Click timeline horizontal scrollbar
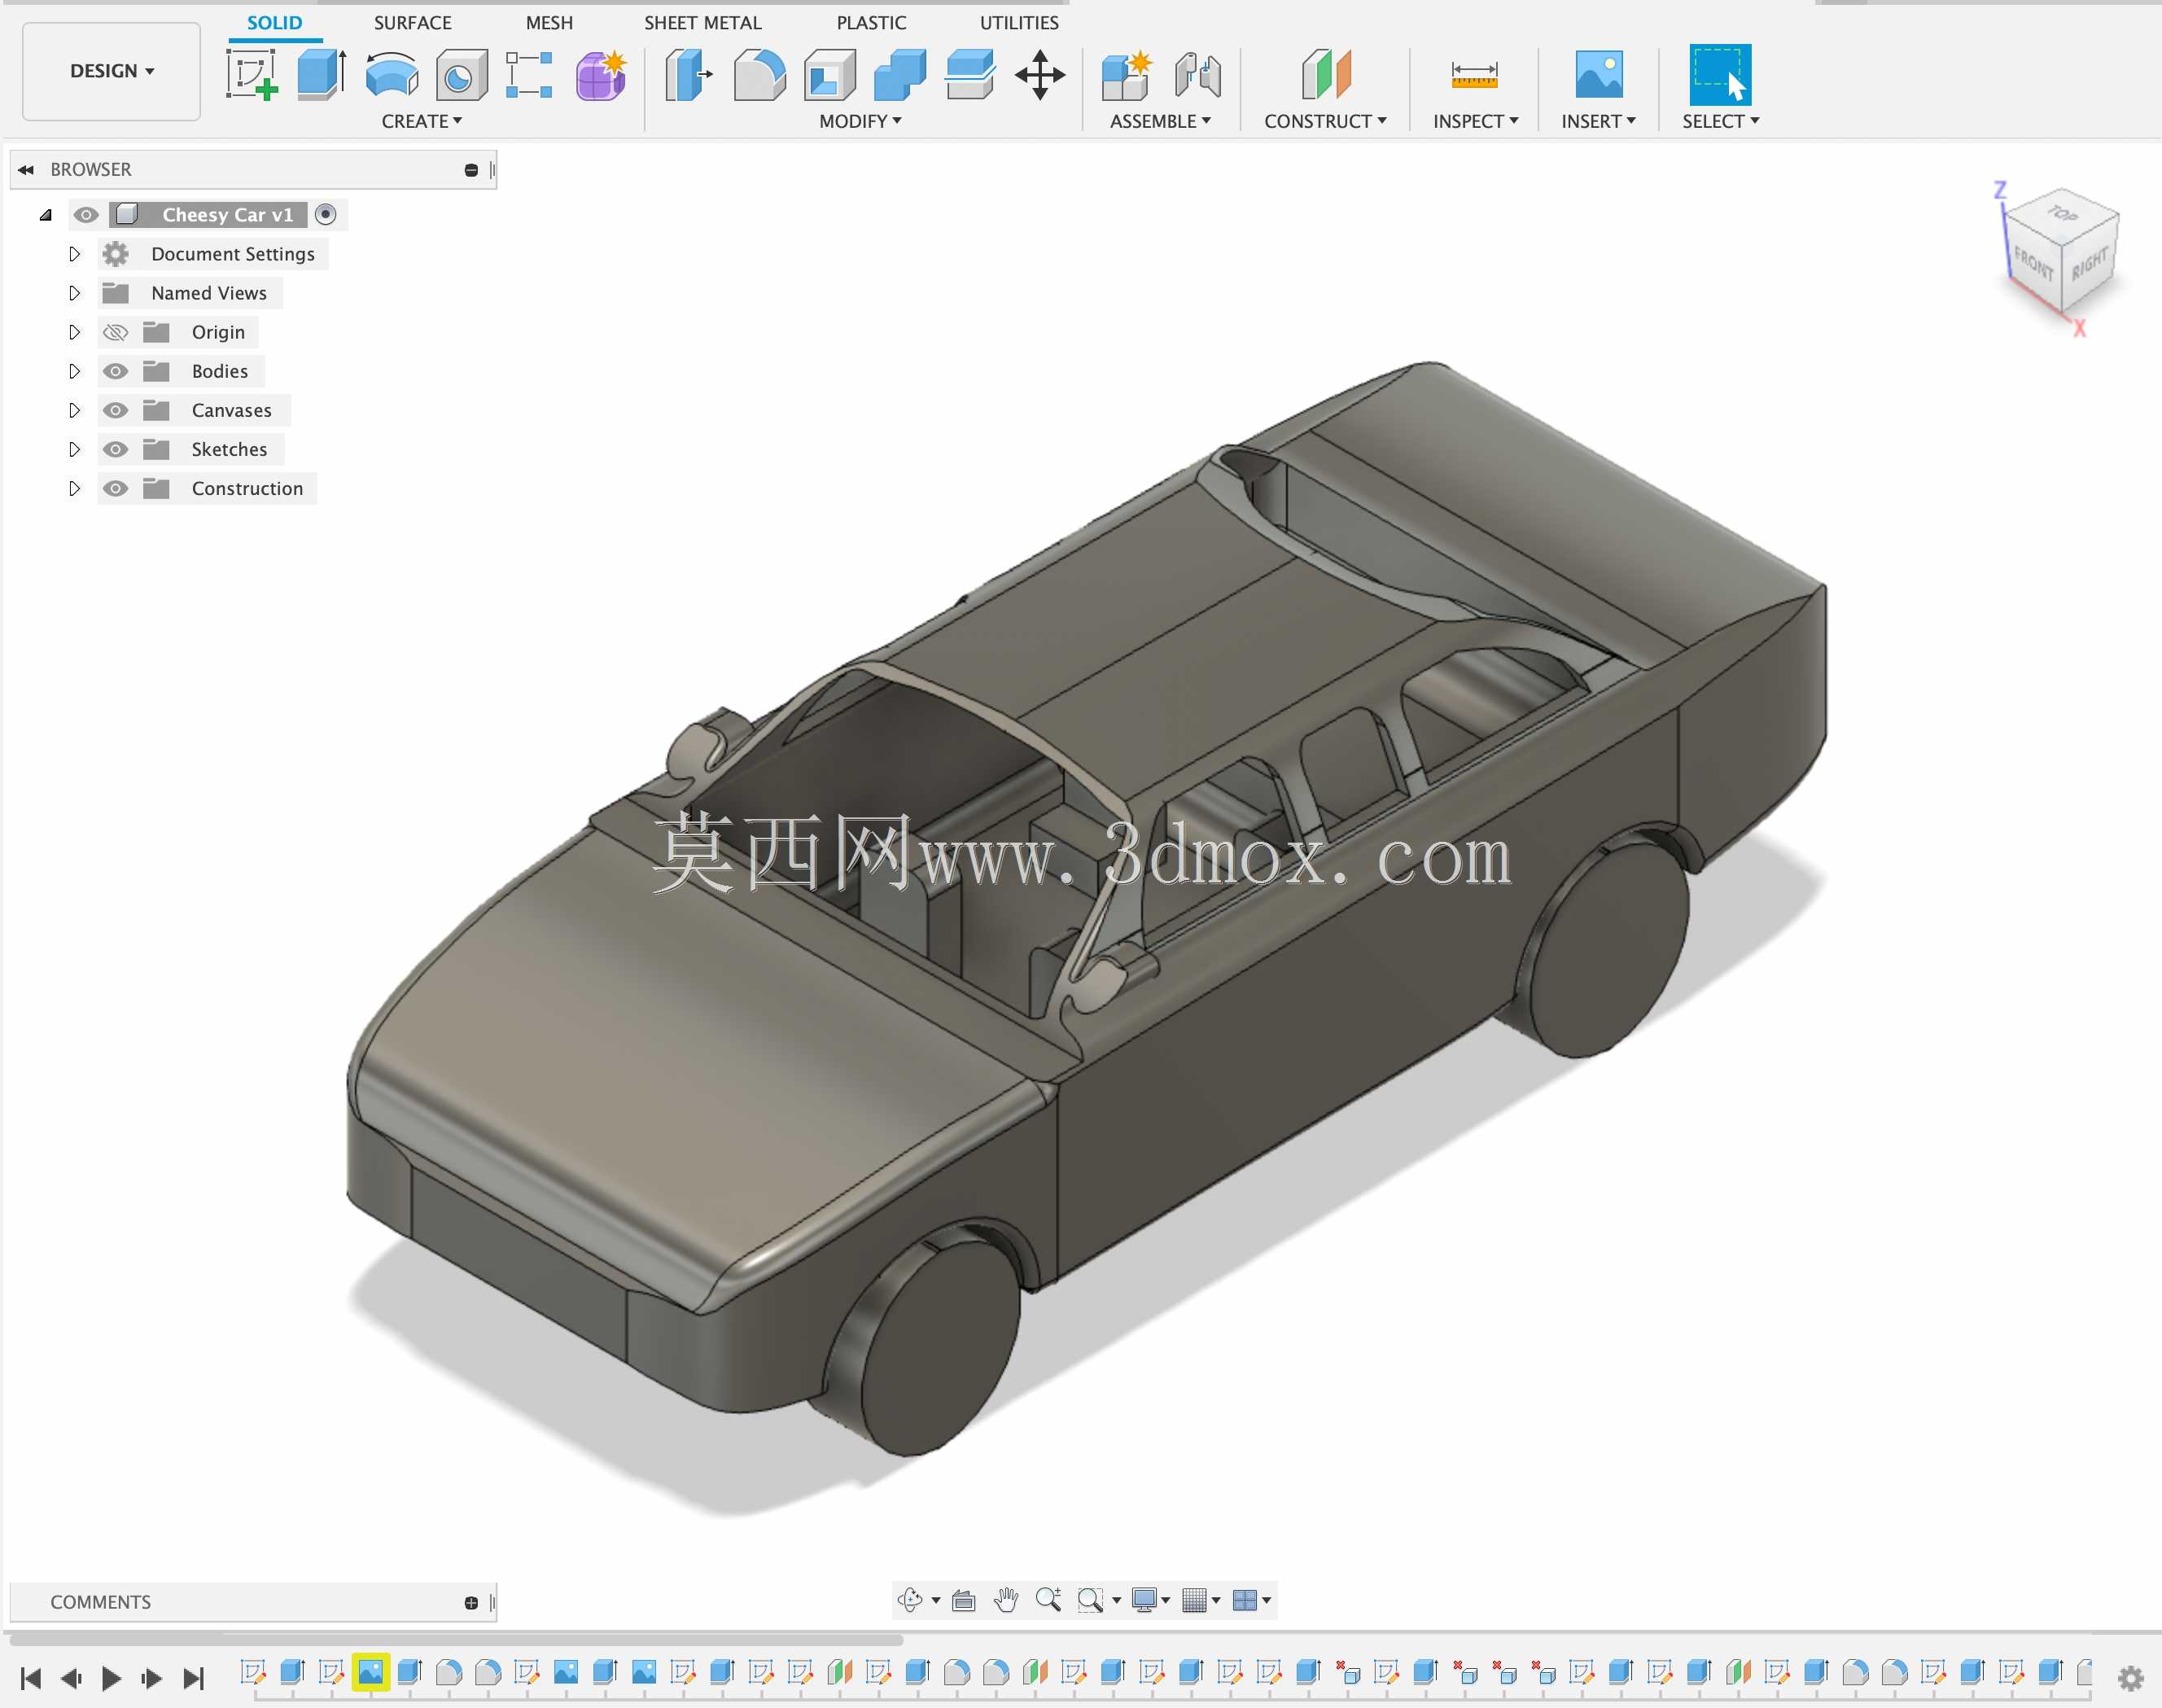This screenshot has width=2162, height=1708. (456, 1639)
